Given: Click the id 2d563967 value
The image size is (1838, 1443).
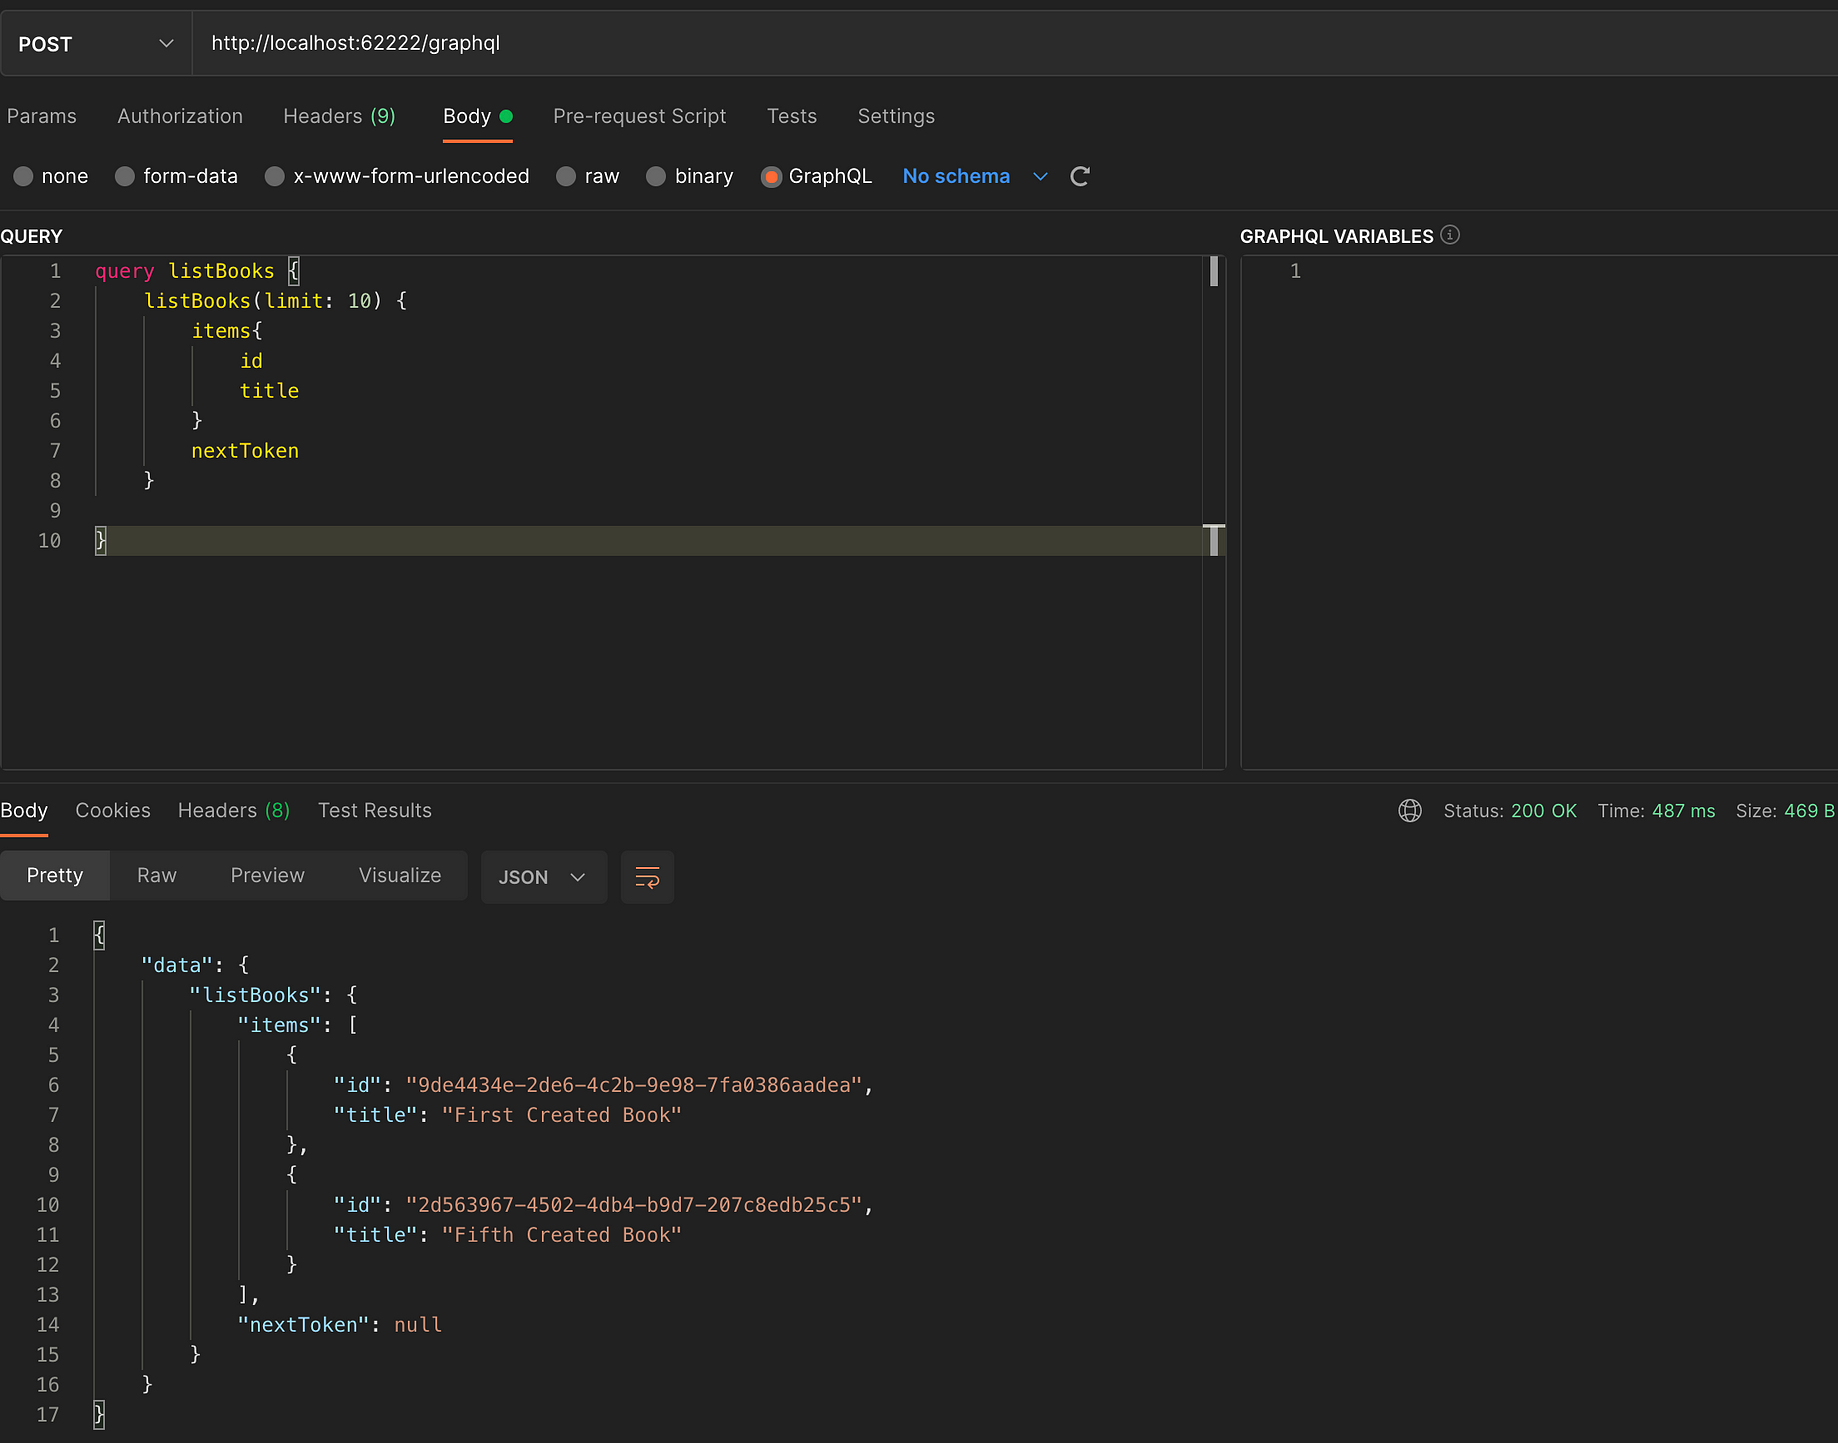Looking at the screenshot, I should (x=634, y=1205).
